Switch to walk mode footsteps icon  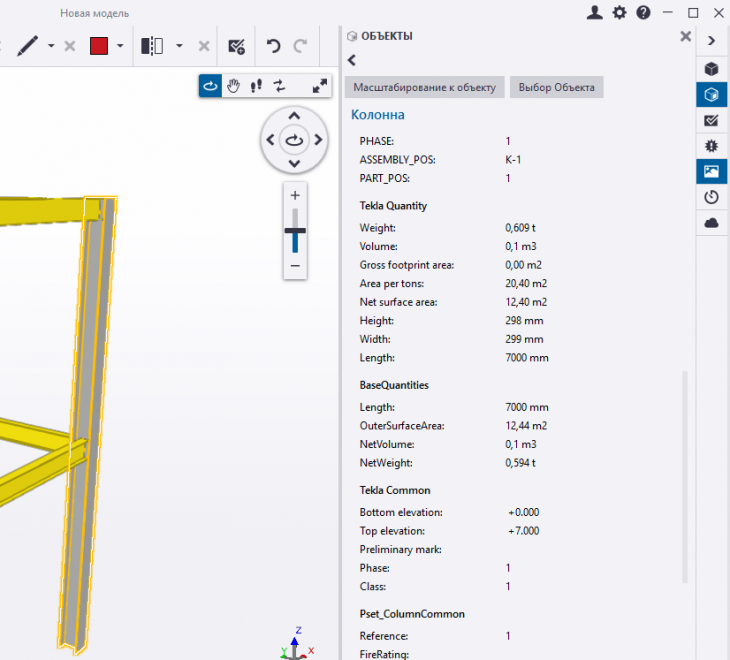pos(256,86)
